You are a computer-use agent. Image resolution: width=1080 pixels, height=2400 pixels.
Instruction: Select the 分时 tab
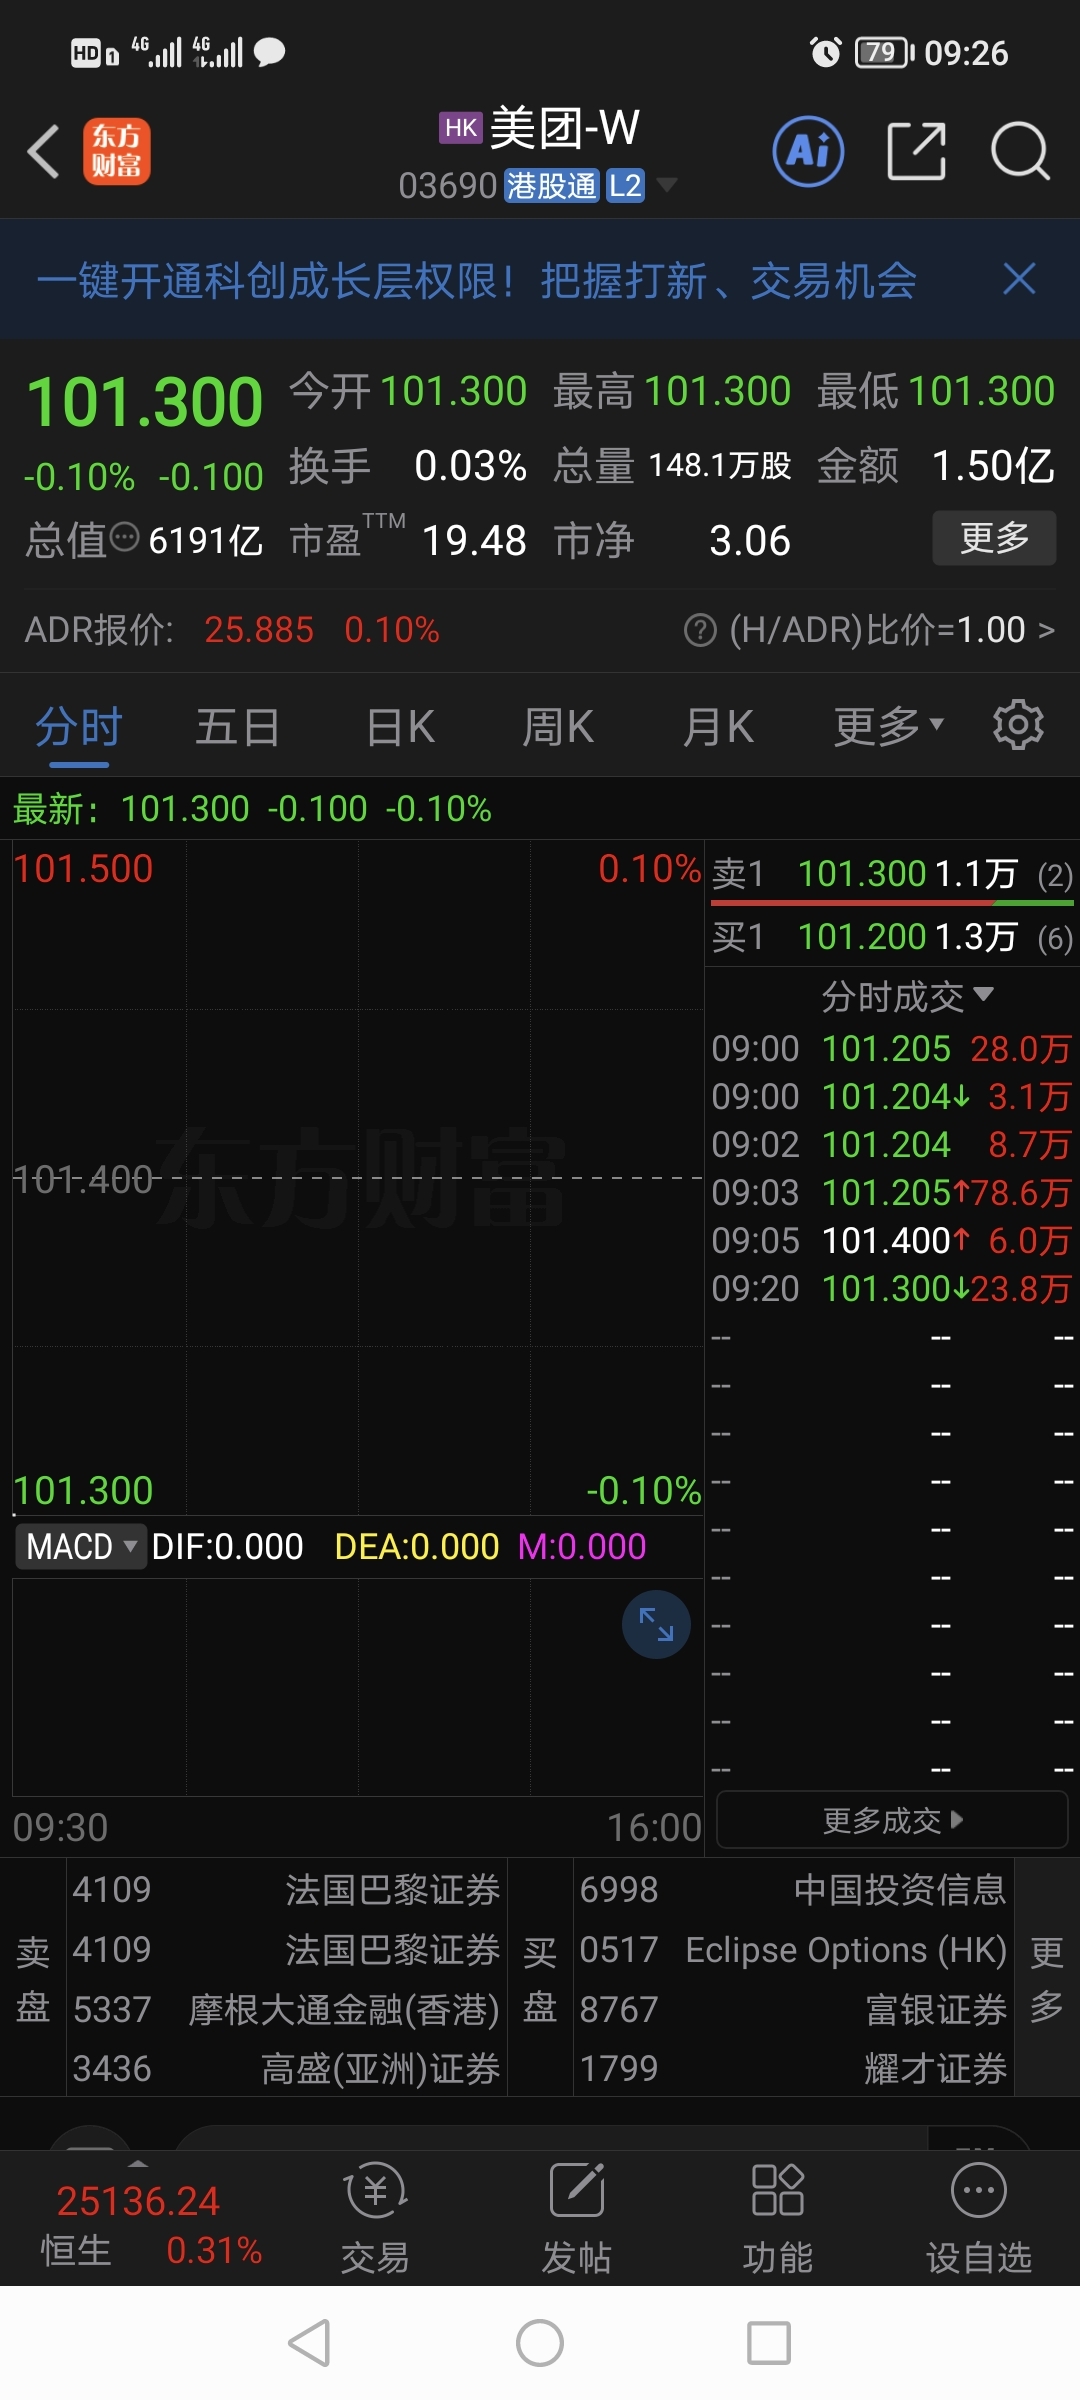[x=79, y=726]
